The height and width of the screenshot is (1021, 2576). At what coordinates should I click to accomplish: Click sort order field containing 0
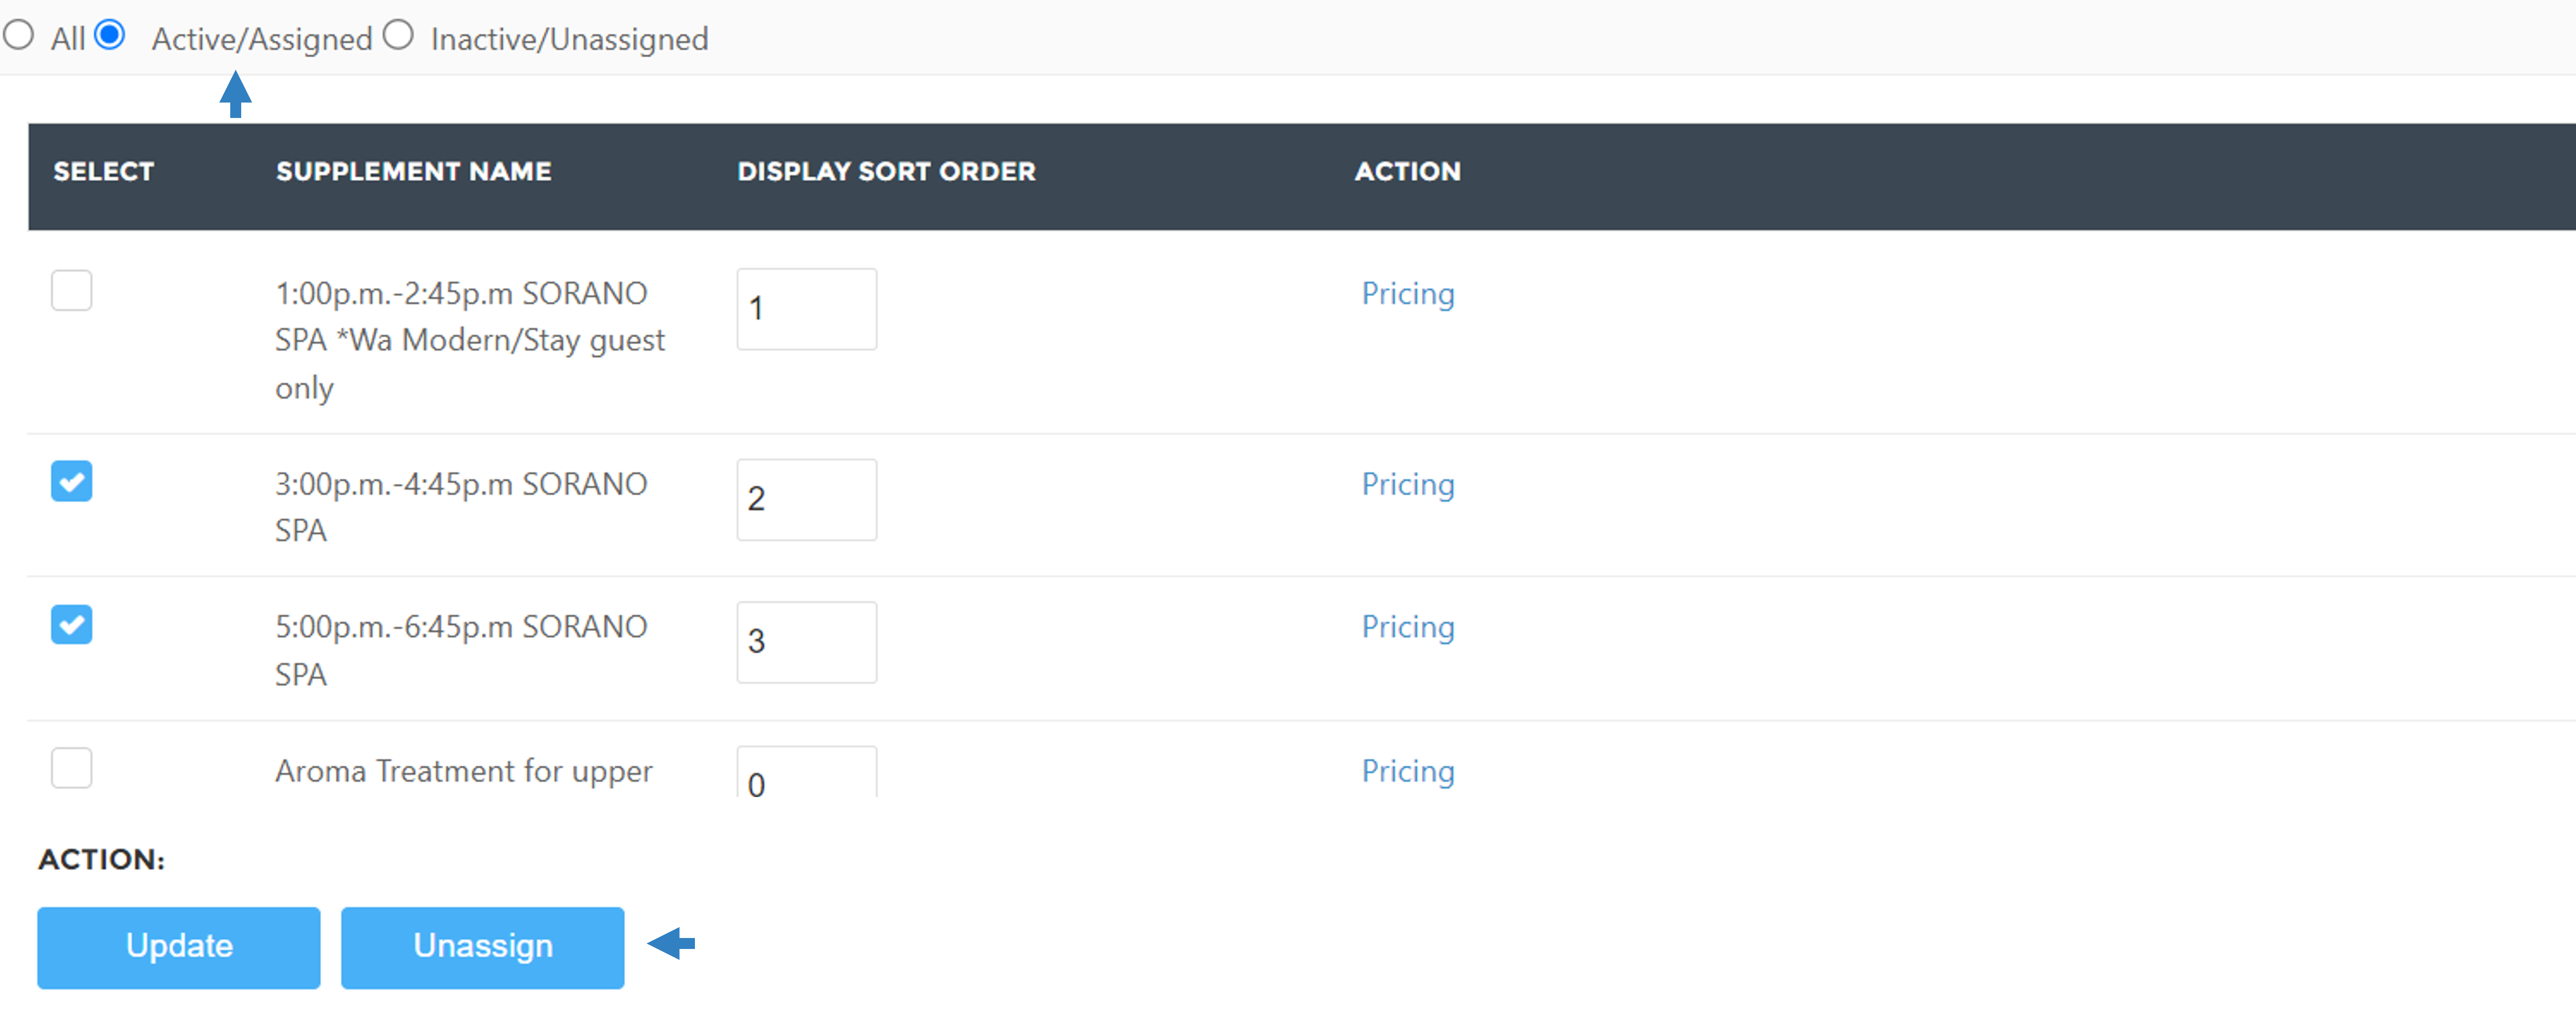(807, 772)
